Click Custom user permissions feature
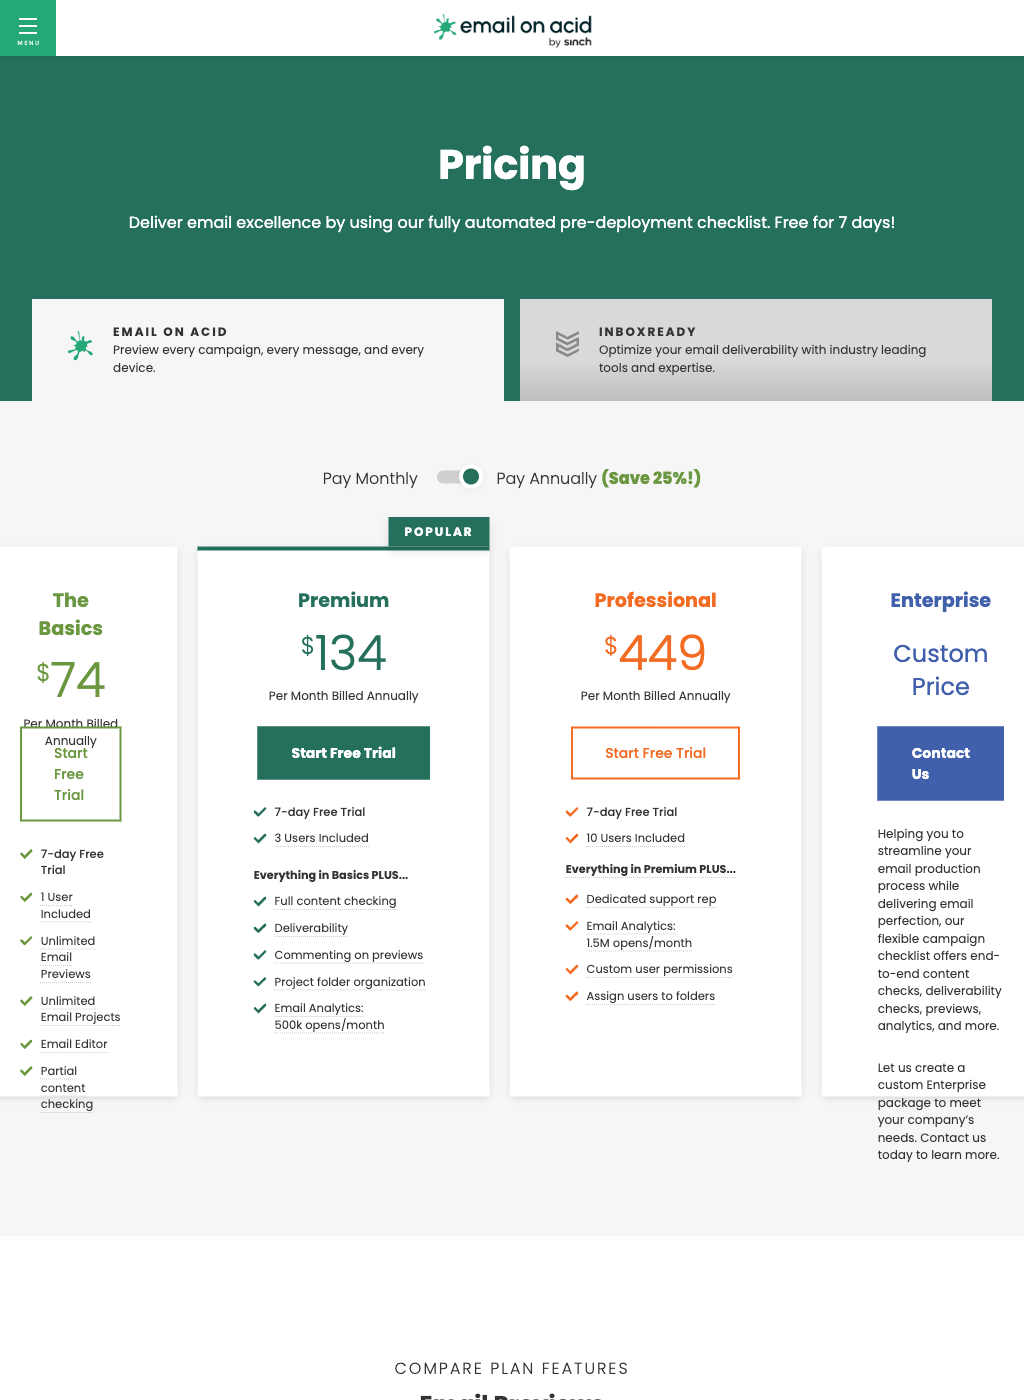 (x=659, y=969)
